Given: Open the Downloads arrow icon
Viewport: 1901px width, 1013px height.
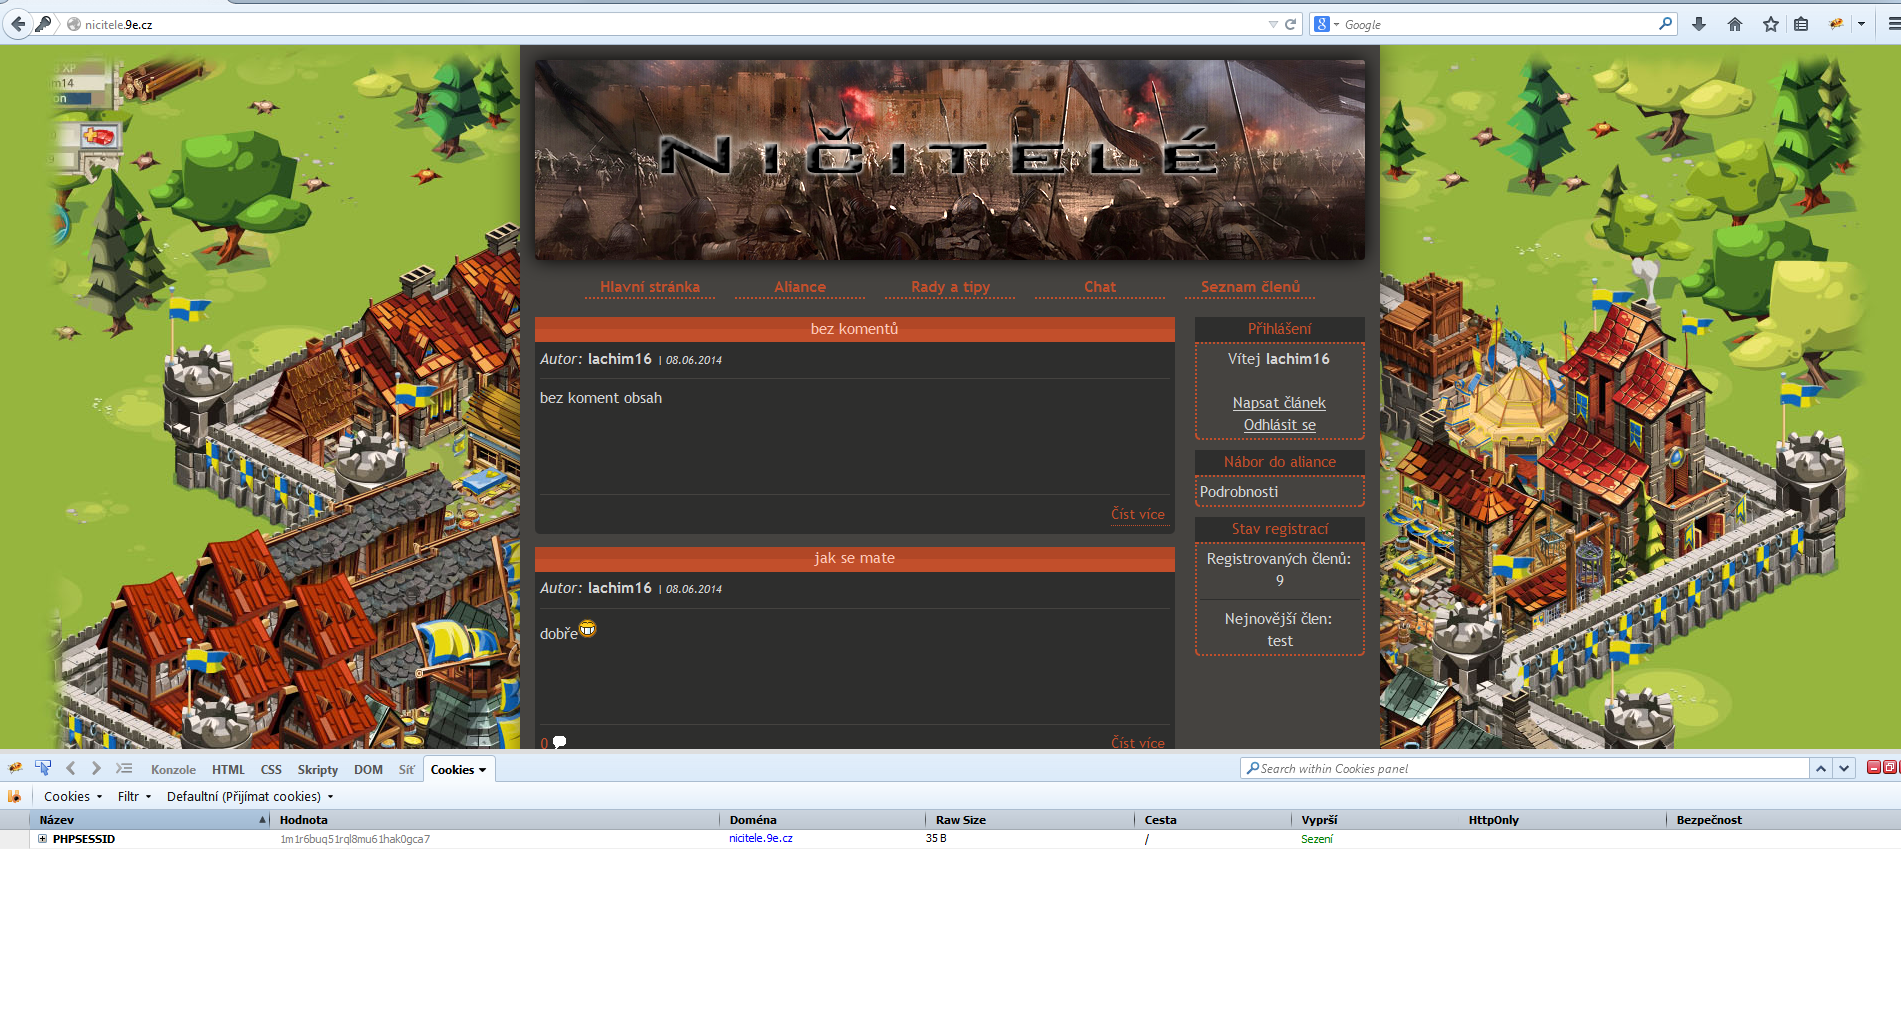Looking at the screenshot, I should click(1698, 24).
